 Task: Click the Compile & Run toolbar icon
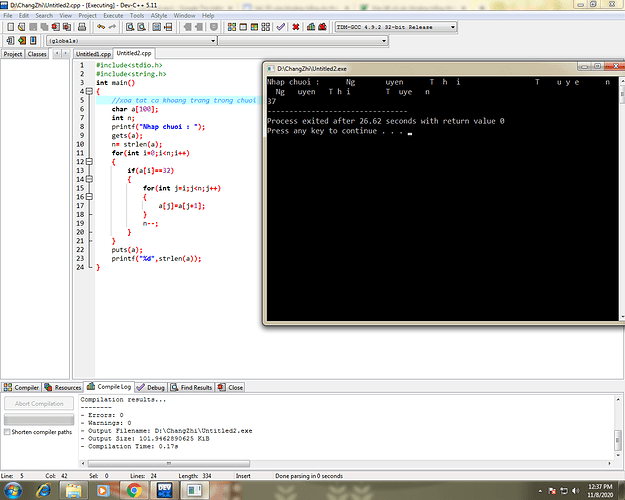point(254,27)
